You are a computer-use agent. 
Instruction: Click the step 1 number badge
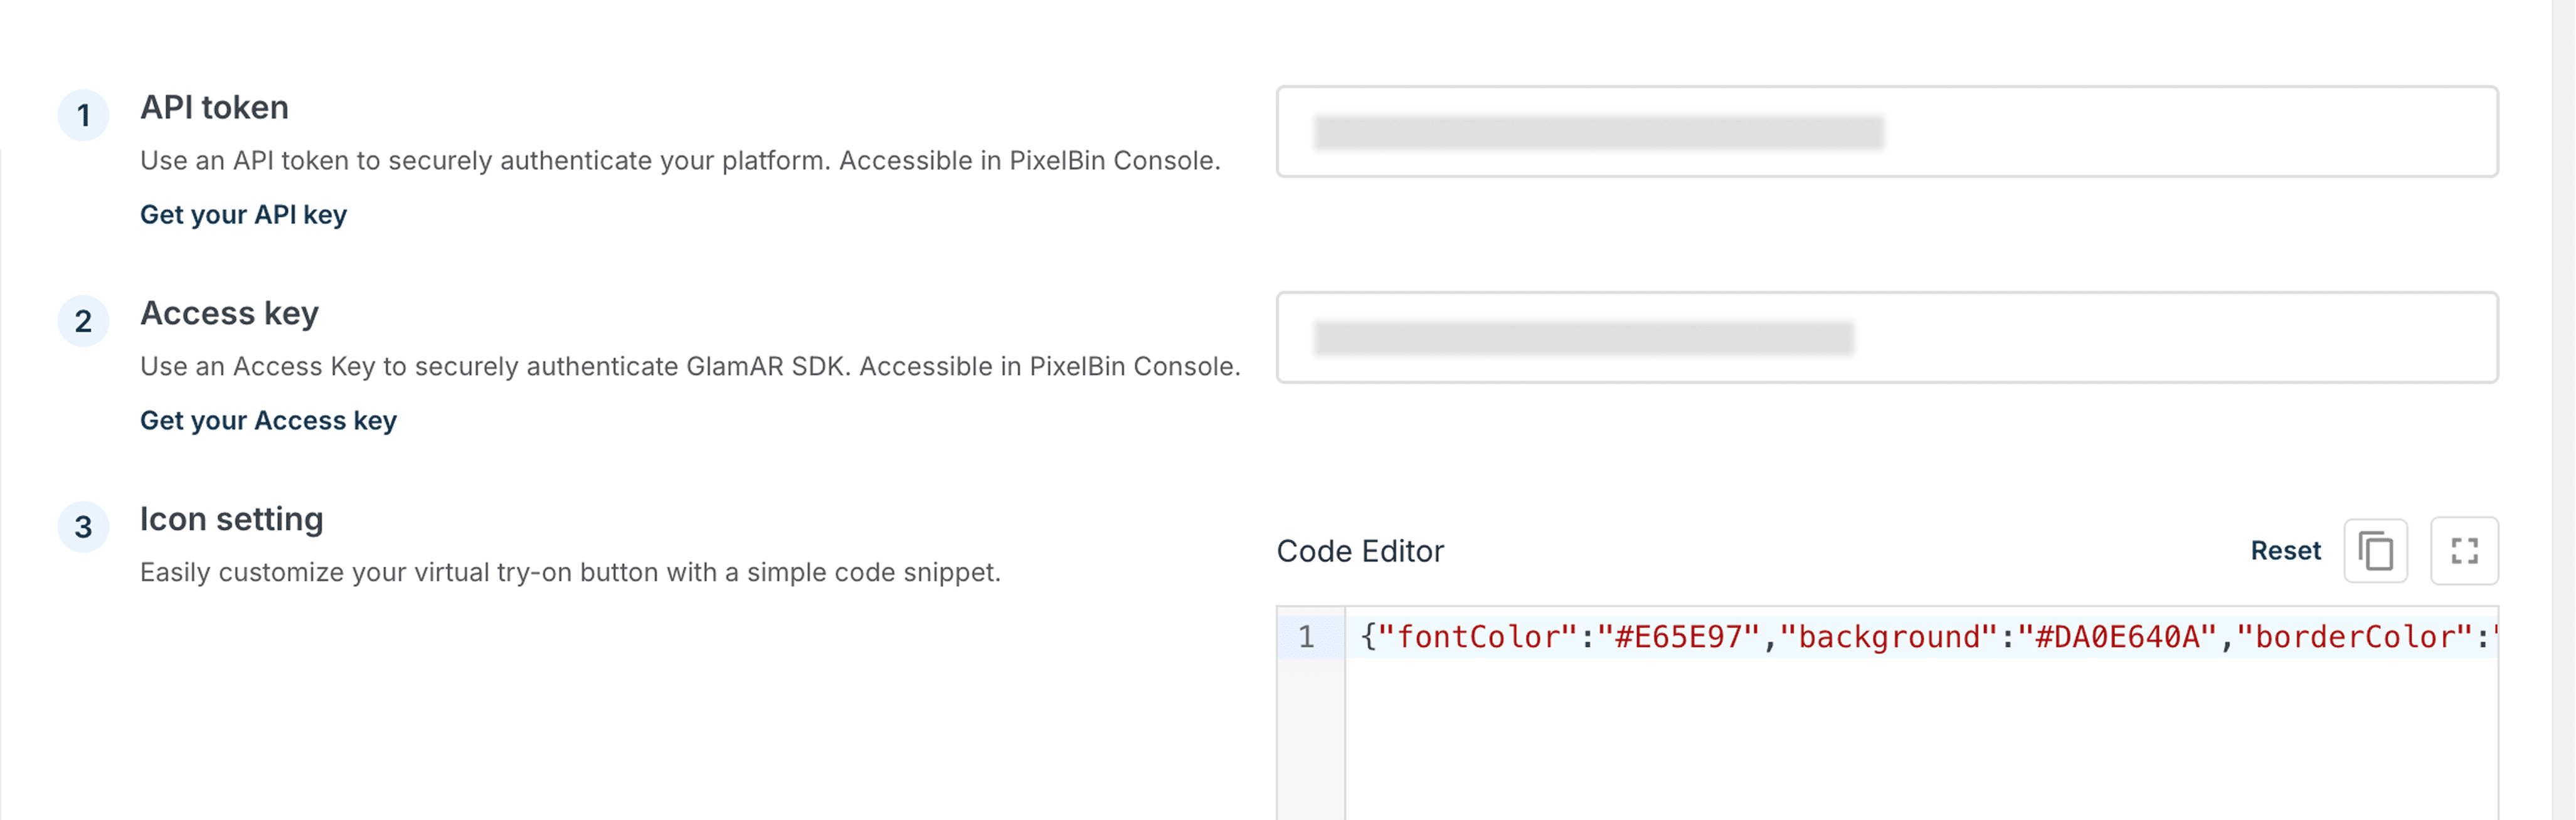pos(83,116)
